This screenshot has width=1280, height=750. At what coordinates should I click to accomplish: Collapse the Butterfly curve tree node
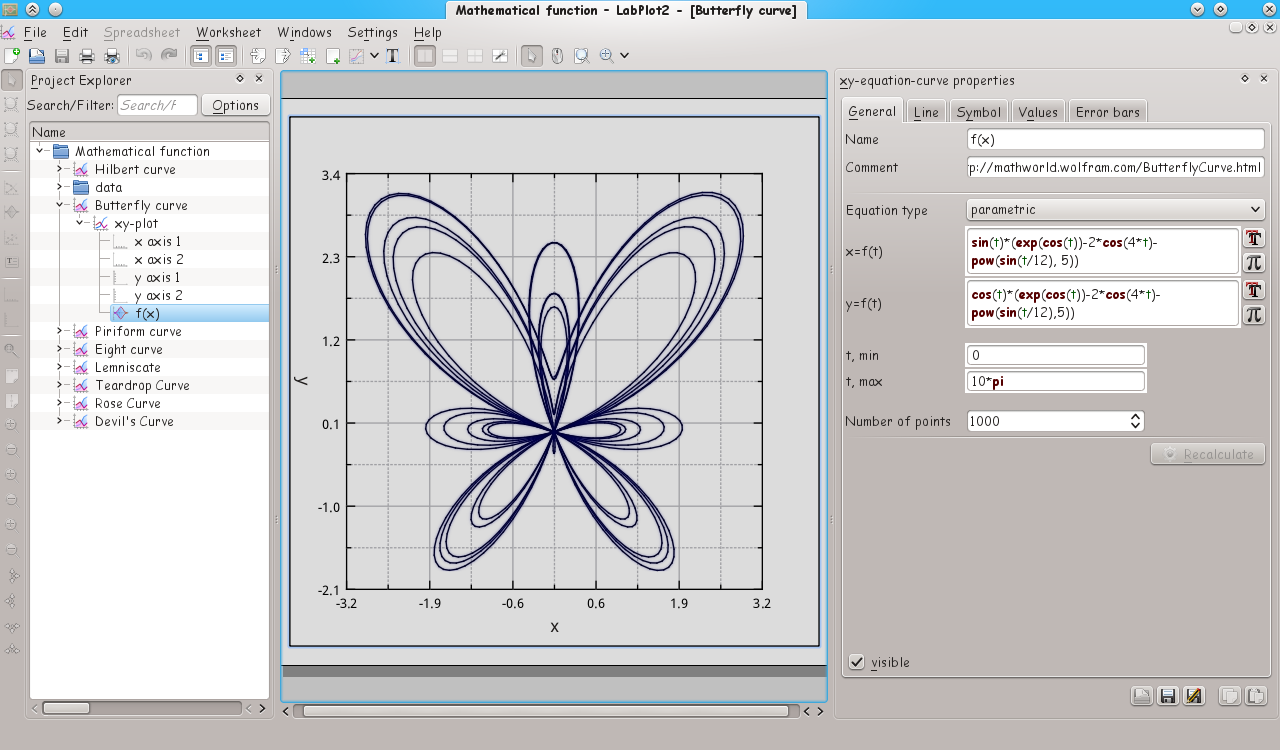click(60, 206)
